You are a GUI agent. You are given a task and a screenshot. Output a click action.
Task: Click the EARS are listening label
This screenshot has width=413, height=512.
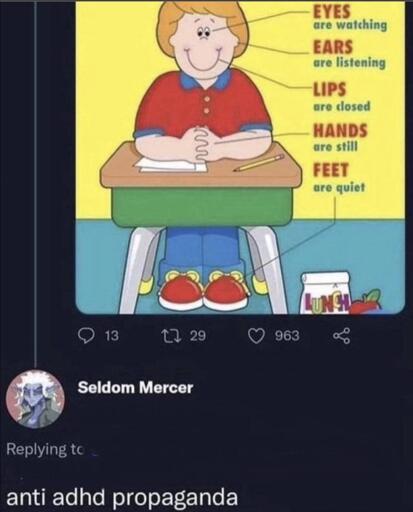(349, 54)
